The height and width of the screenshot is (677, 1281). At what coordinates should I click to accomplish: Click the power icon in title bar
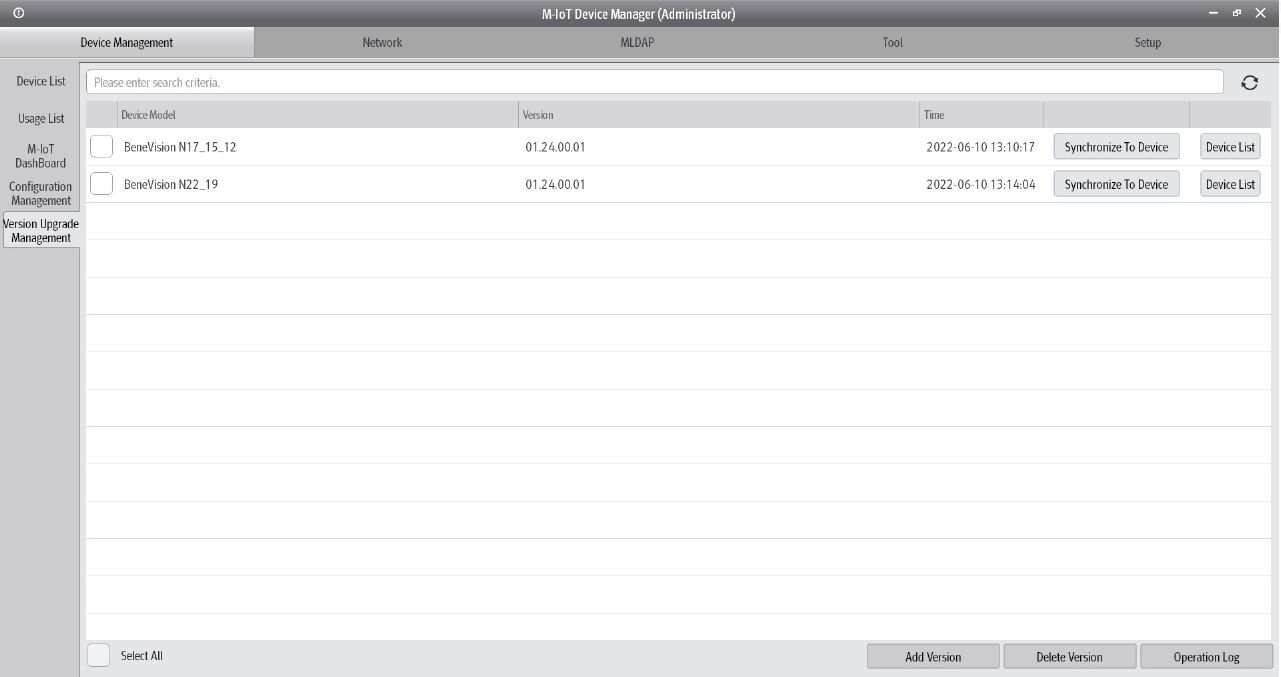coord(19,13)
